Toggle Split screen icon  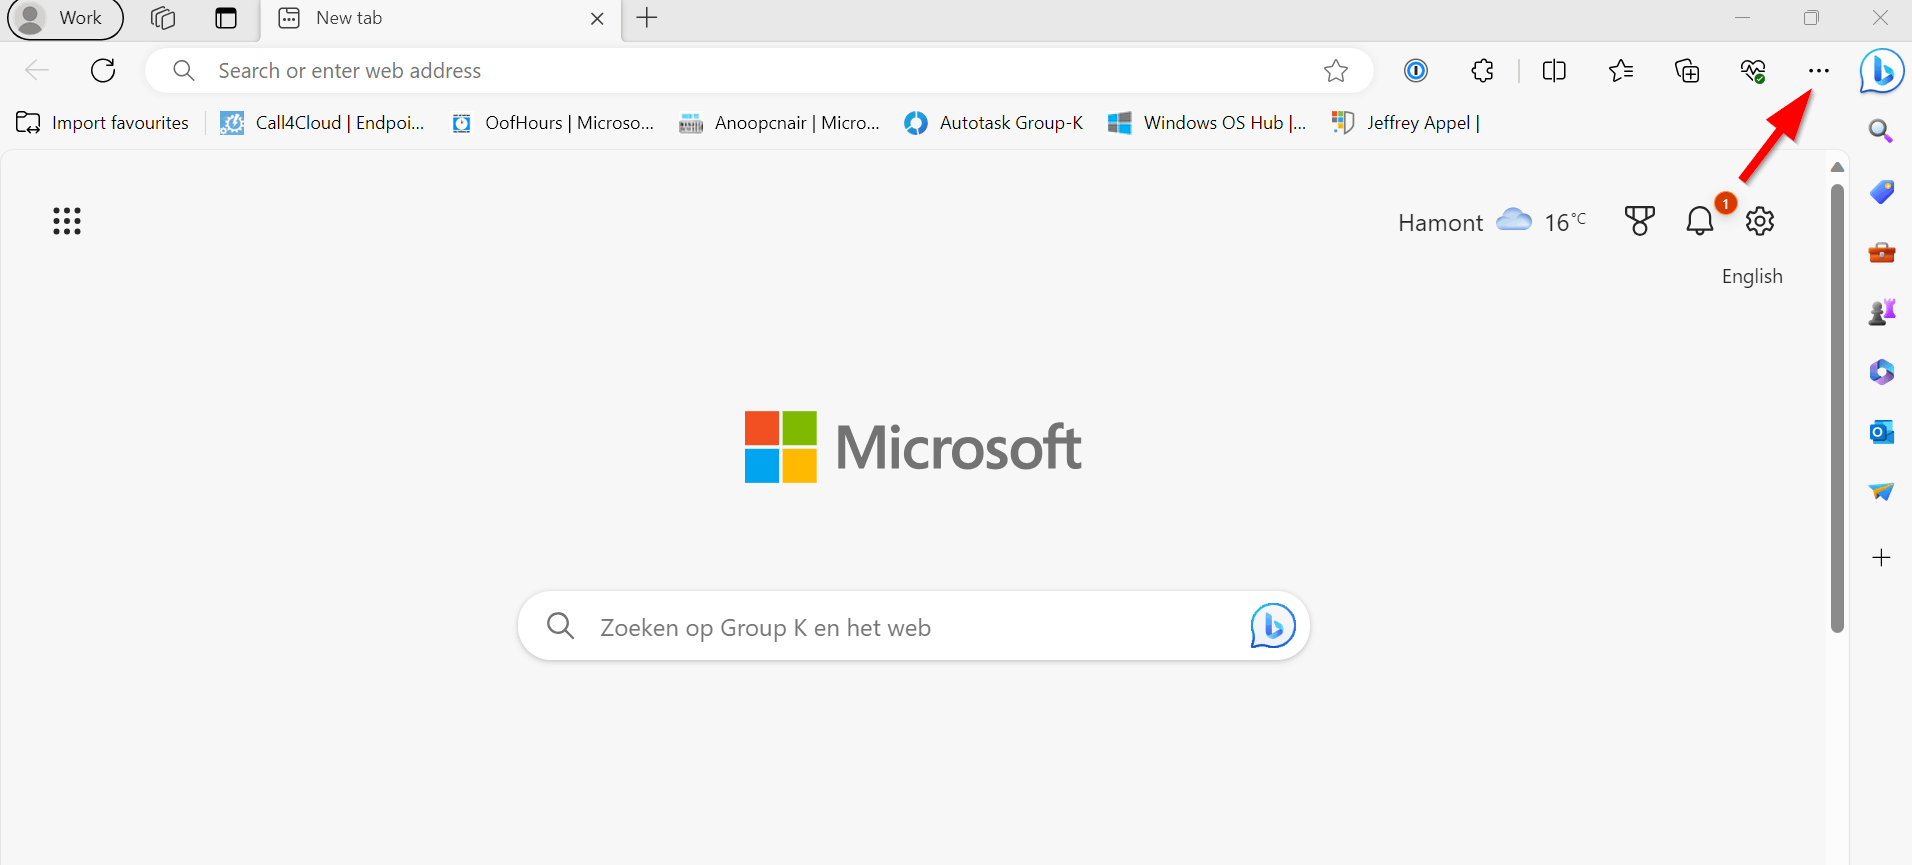coord(1554,70)
